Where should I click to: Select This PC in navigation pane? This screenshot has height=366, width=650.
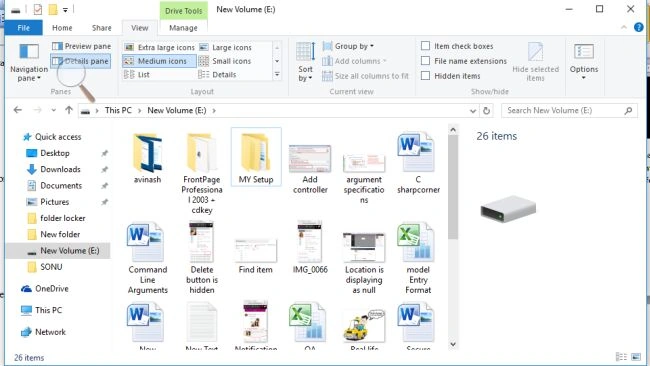coord(41,310)
